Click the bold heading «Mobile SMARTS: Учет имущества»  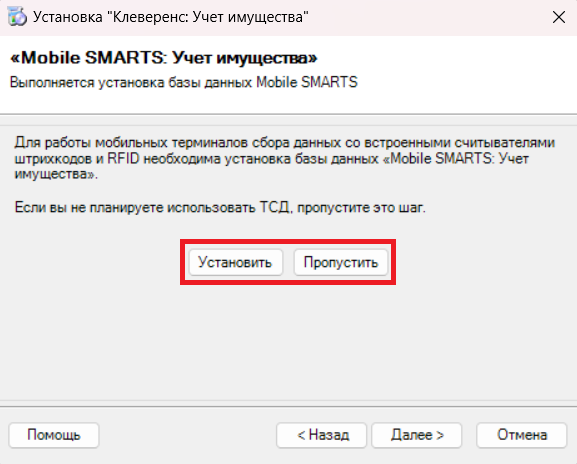[x=164, y=58]
